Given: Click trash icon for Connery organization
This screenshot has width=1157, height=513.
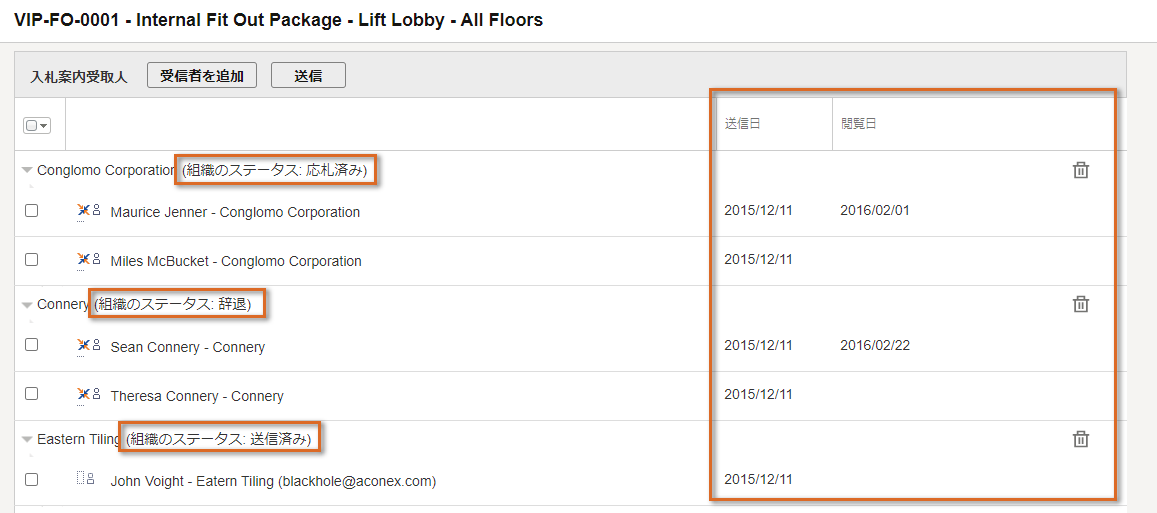Looking at the screenshot, I should 1080,304.
